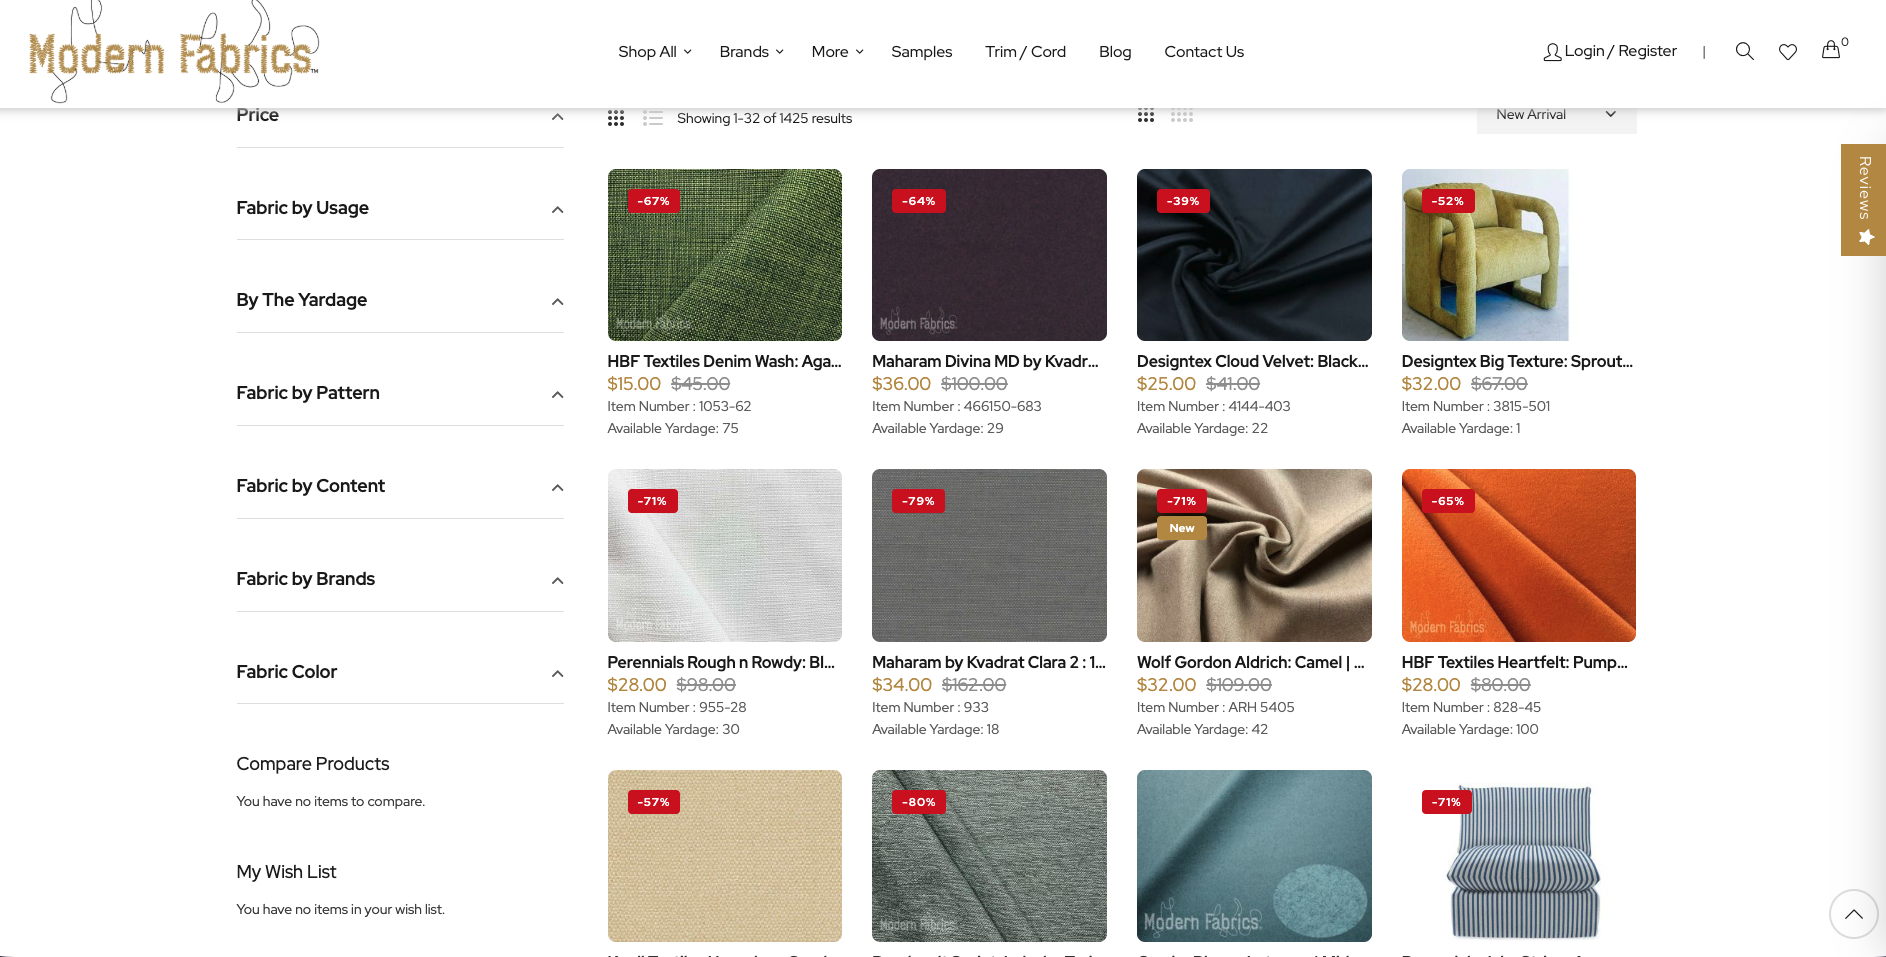Click the Sprout armchair product thumbnail
This screenshot has height=957, width=1886.
click(1485, 255)
